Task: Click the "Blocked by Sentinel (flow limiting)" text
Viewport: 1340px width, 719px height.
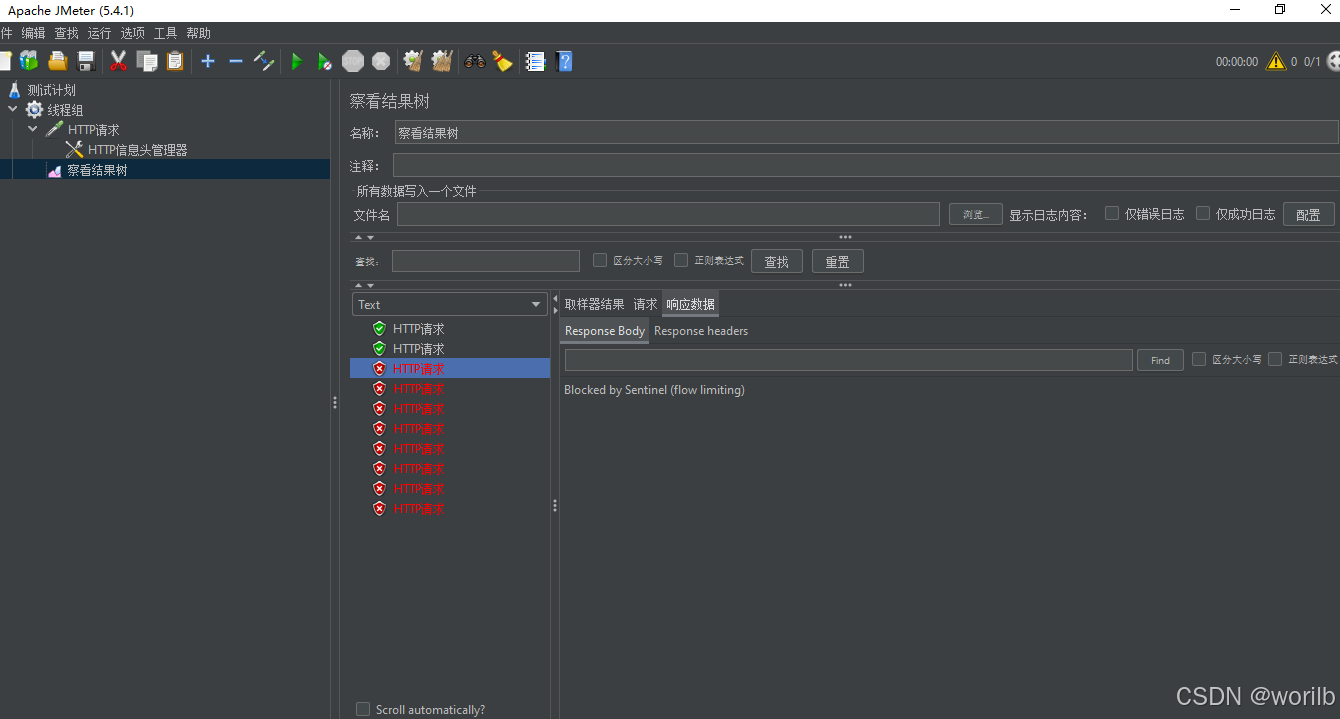Action: coord(654,390)
